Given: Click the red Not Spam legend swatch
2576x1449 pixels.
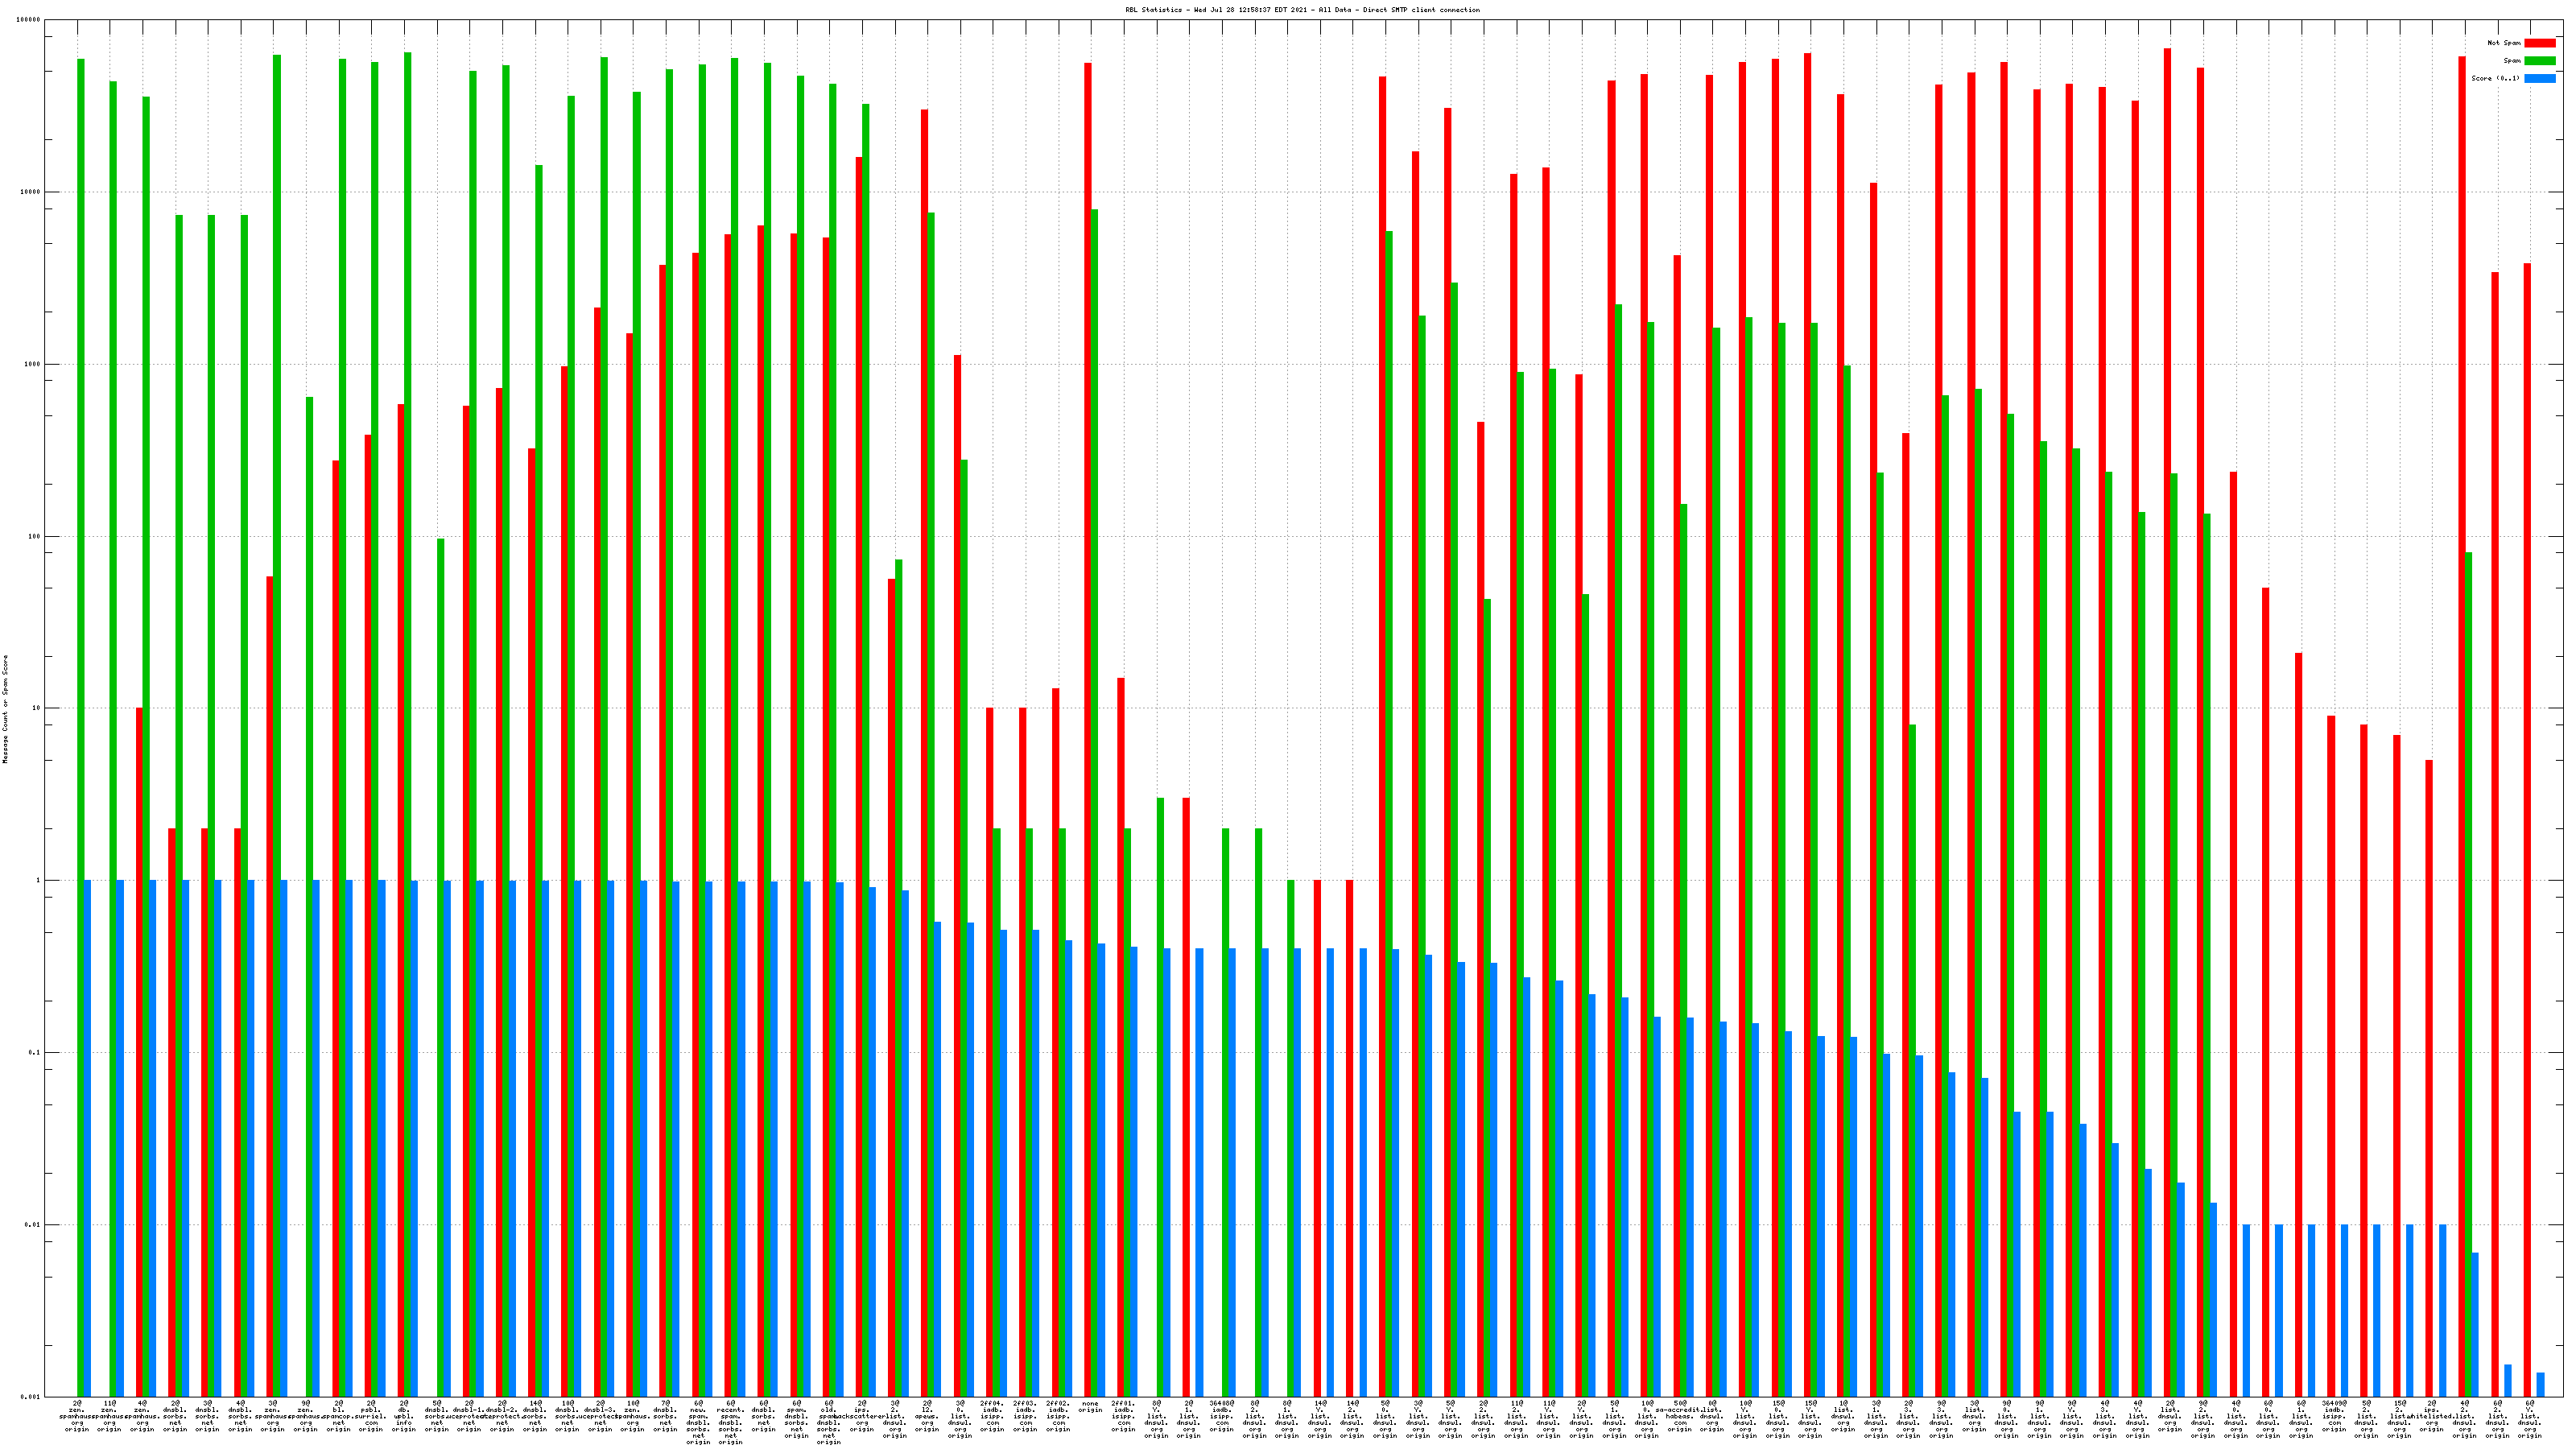Looking at the screenshot, I should point(2539,43).
